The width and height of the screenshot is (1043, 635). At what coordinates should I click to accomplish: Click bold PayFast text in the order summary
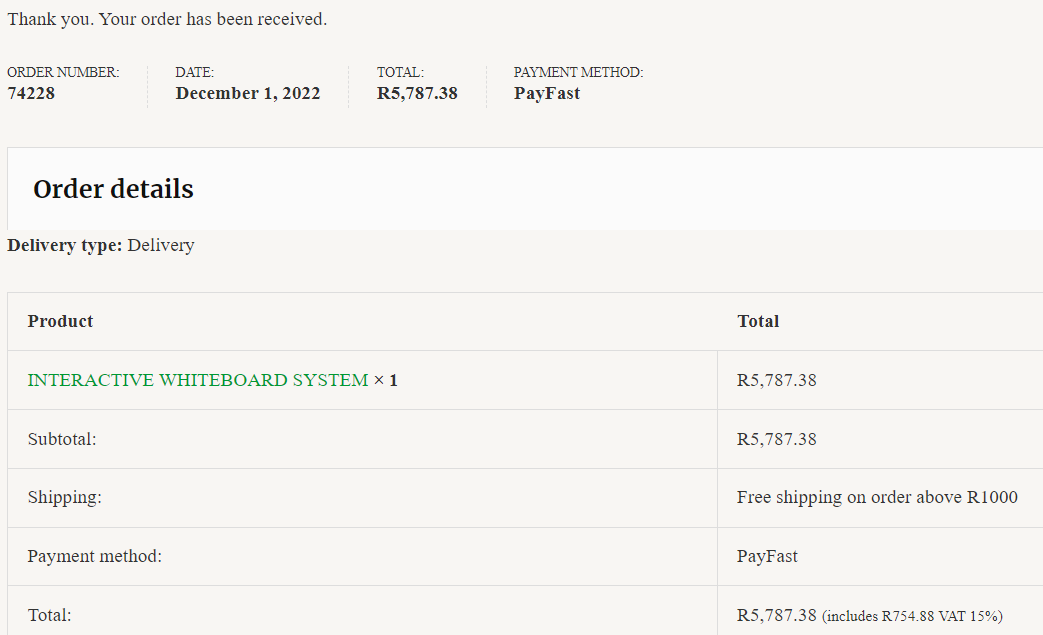547,93
